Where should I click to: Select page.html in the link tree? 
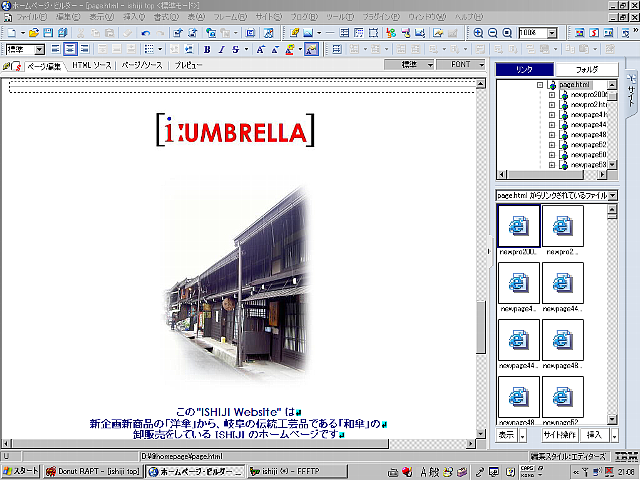pos(574,85)
